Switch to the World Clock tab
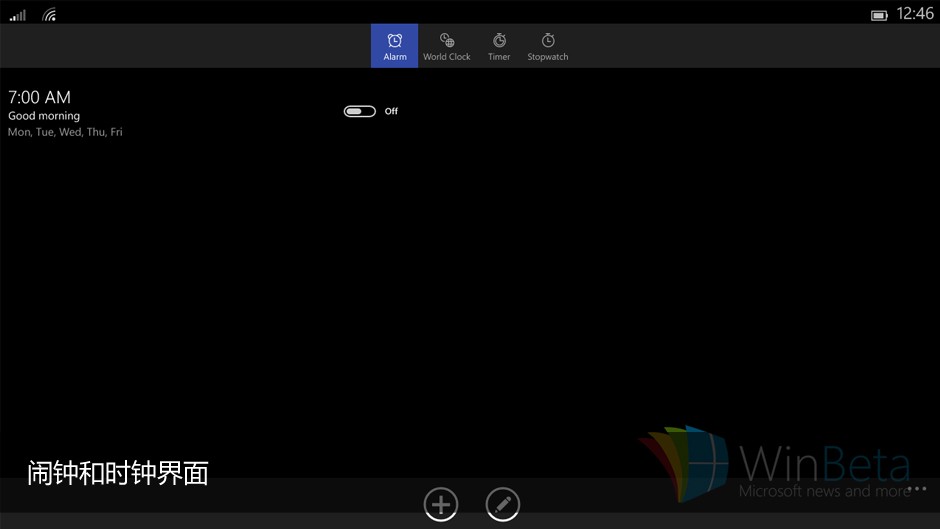This screenshot has width=940, height=529. click(447, 46)
